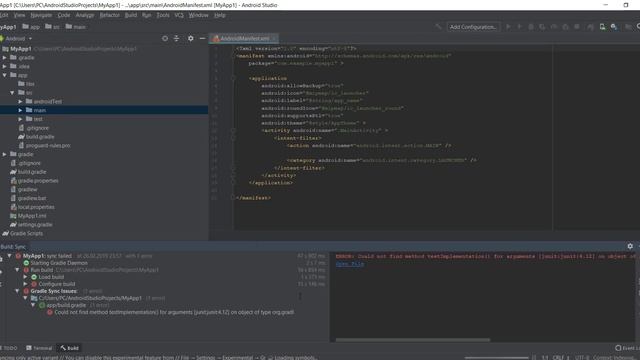Hide the Project tool window
This screenshot has height=360, width=640.
tap(202, 38)
